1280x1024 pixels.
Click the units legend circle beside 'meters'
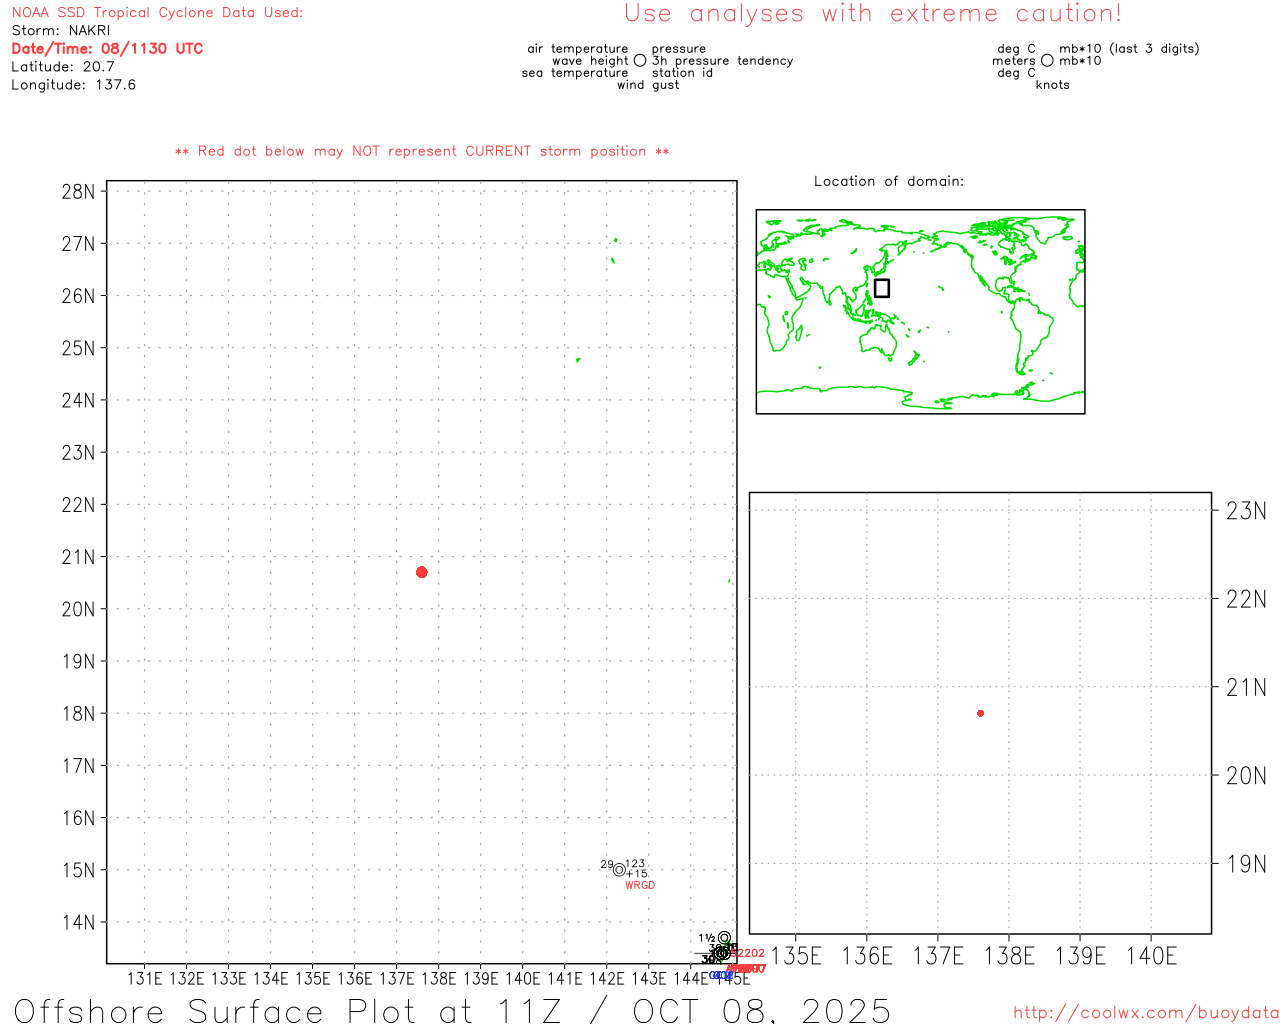(x=1047, y=61)
